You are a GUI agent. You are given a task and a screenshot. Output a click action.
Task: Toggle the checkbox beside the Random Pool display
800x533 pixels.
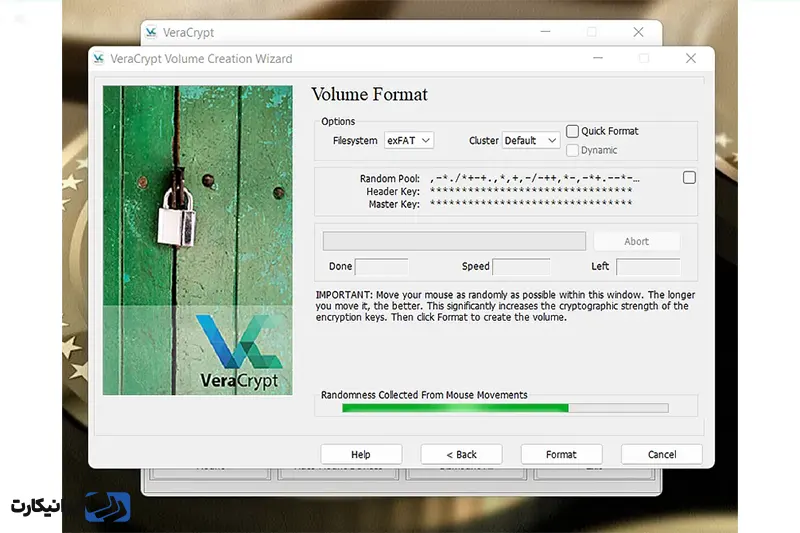coord(689,177)
